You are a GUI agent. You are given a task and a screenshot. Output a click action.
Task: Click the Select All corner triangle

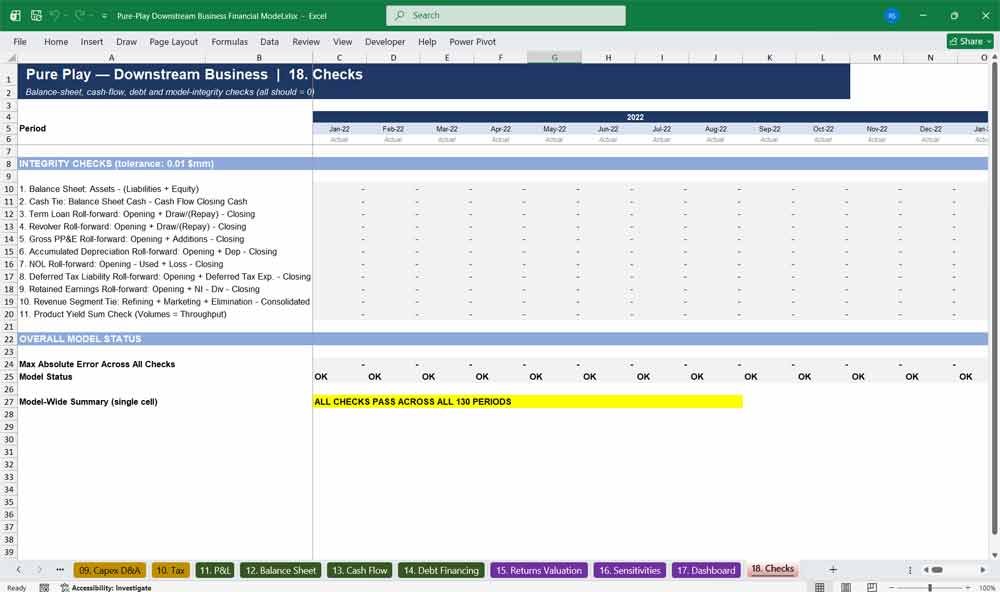[x=9, y=57]
